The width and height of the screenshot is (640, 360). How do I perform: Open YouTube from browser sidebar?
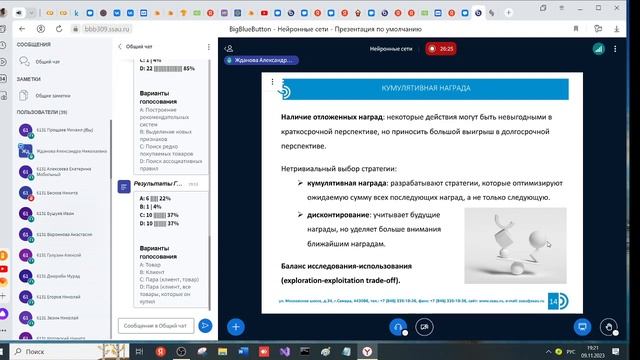pos(4,269)
